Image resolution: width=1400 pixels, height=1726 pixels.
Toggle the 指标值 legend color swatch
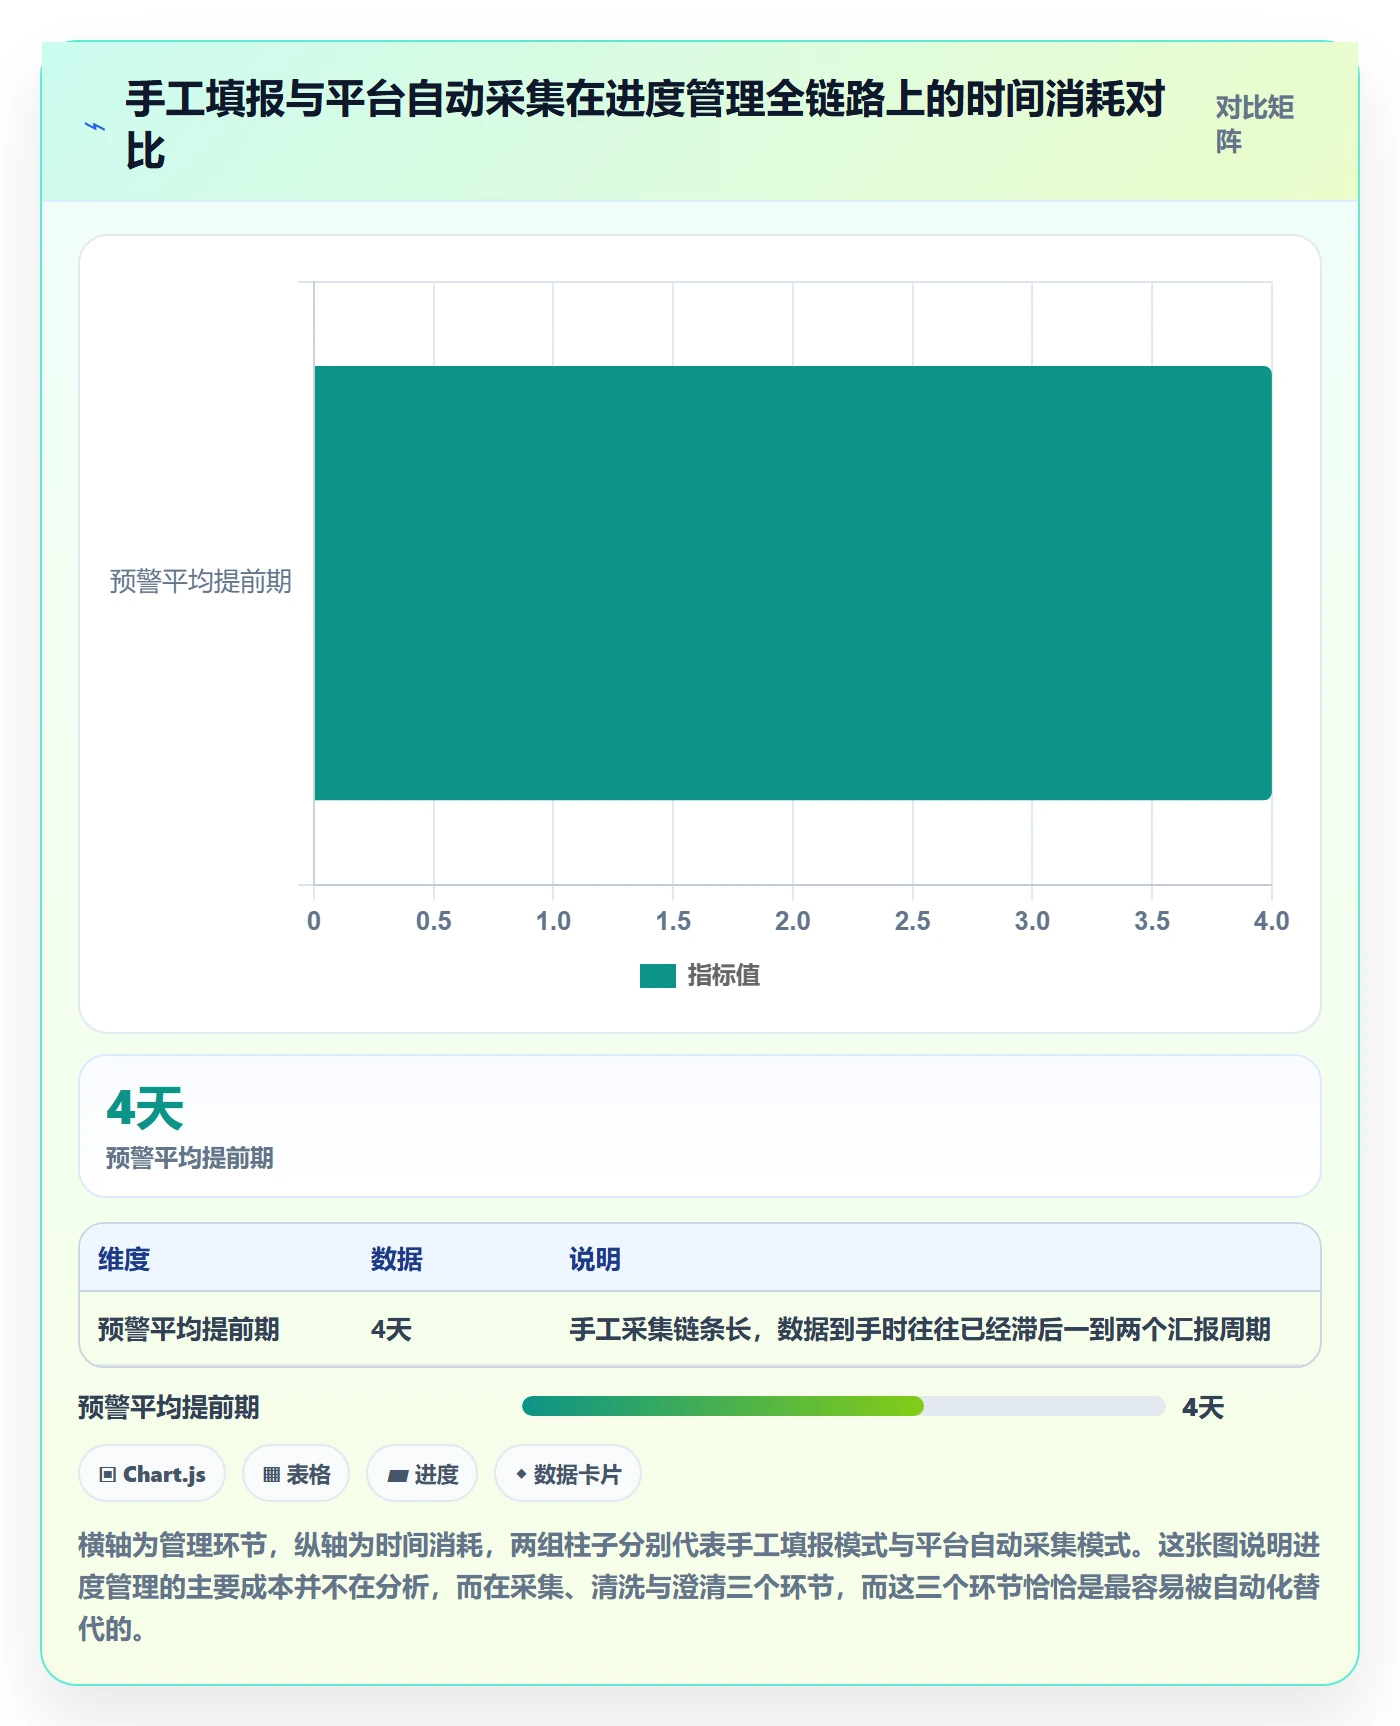coord(657,976)
